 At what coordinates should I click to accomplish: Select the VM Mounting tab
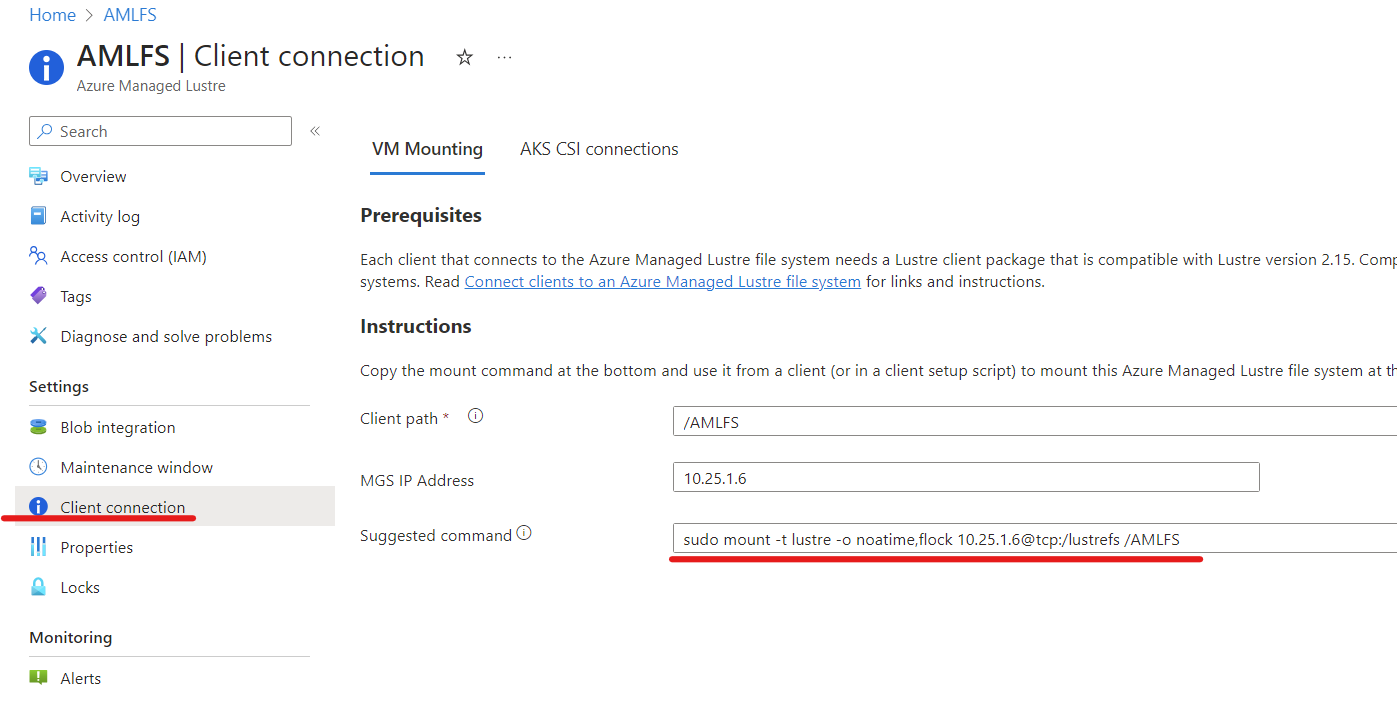[427, 149]
